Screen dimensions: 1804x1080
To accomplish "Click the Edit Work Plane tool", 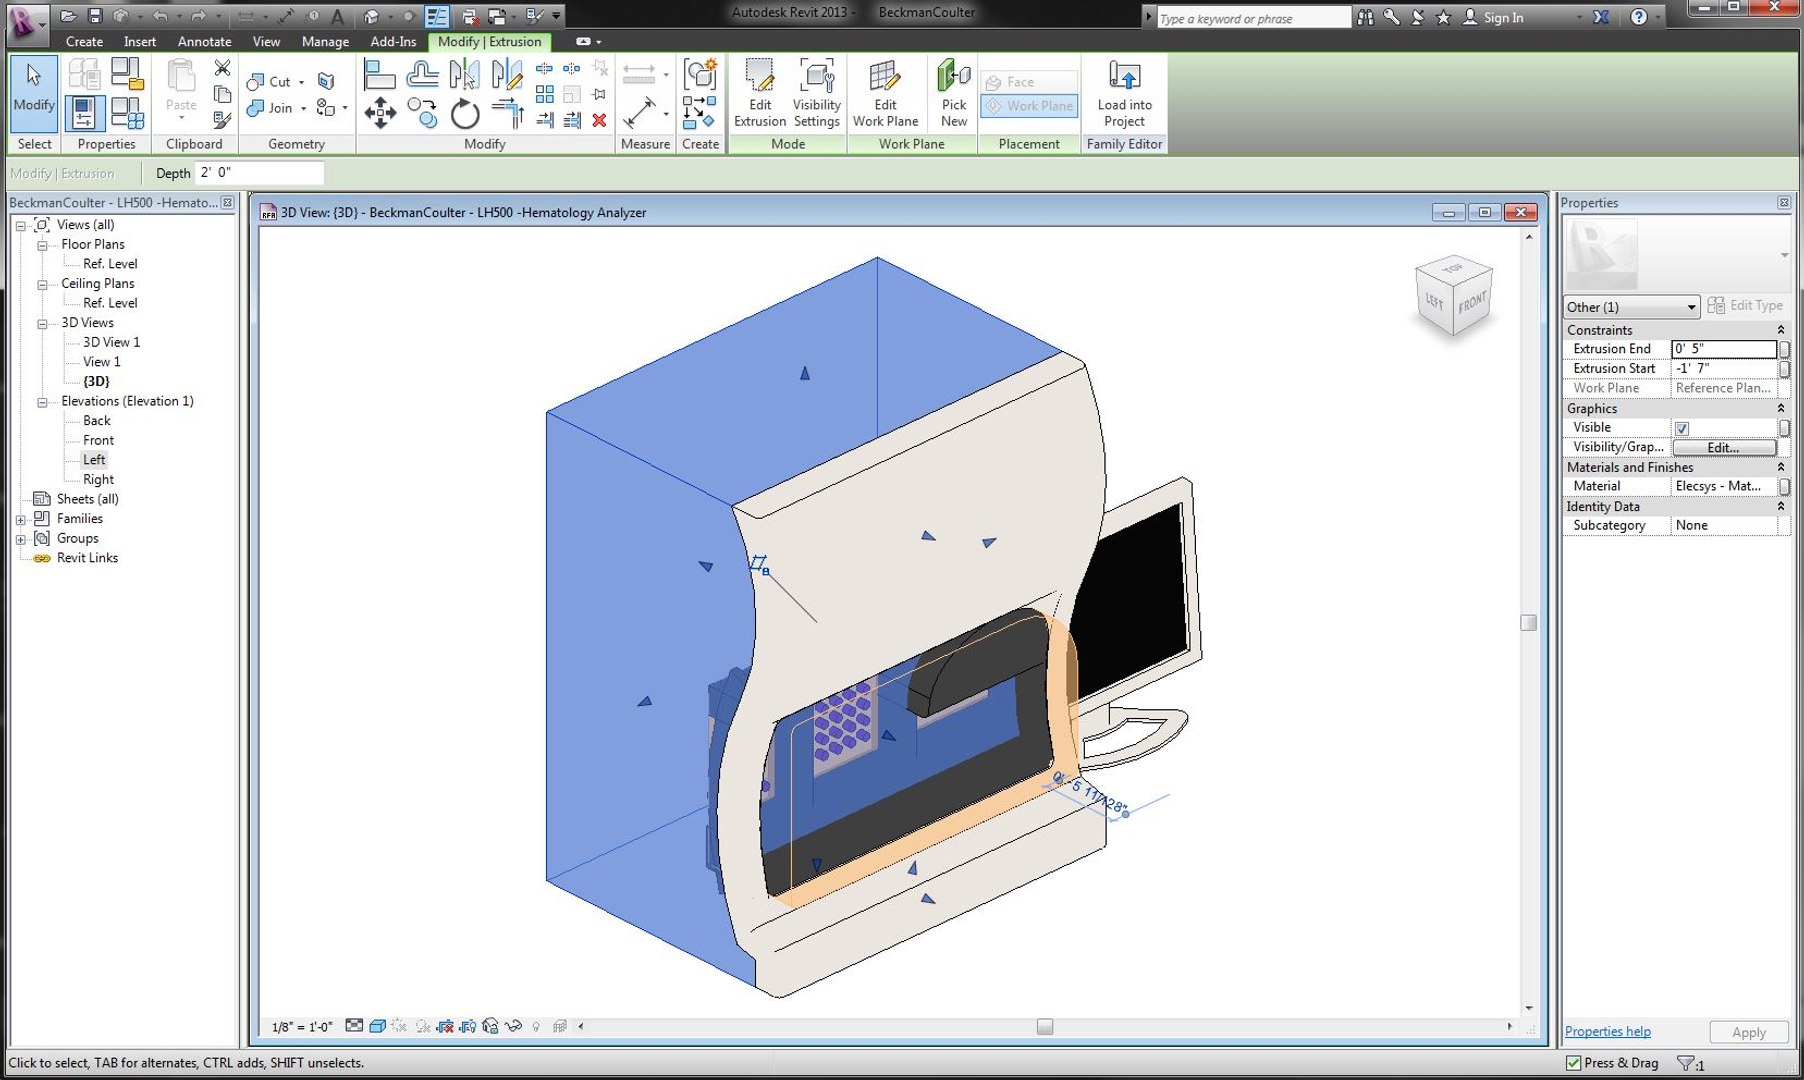I will tap(885, 93).
